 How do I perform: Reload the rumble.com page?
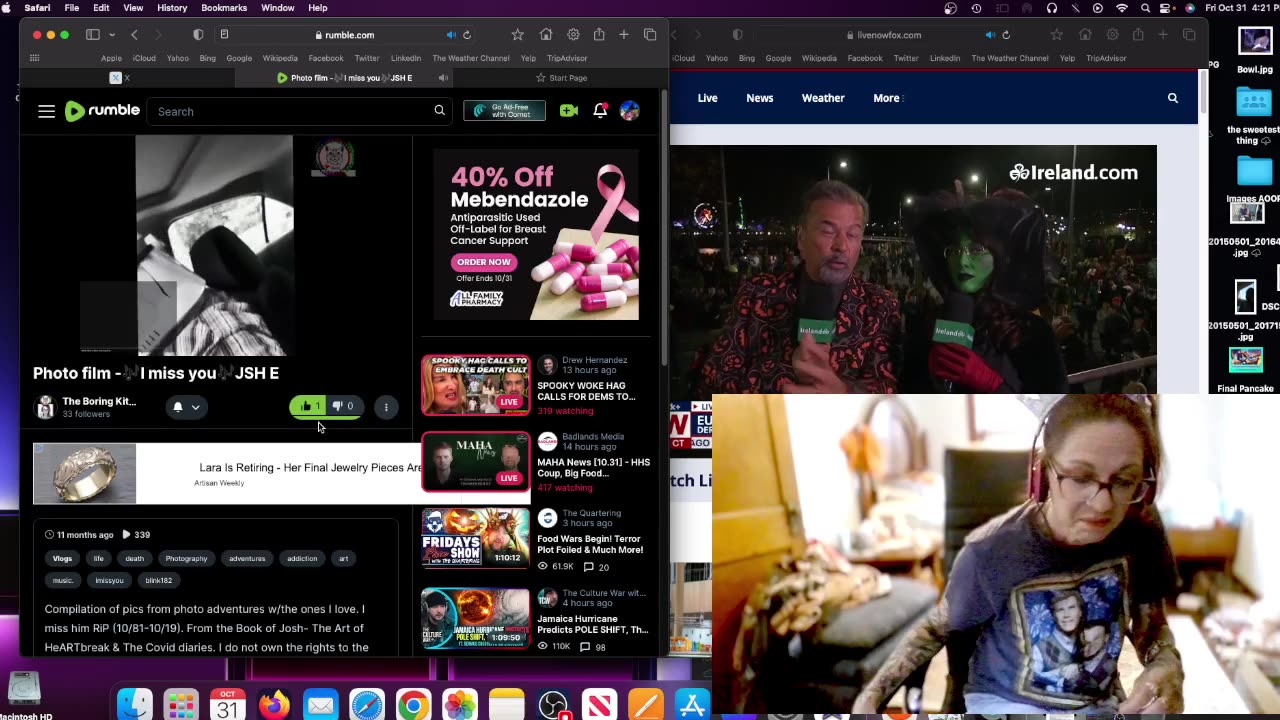click(466, 35)
